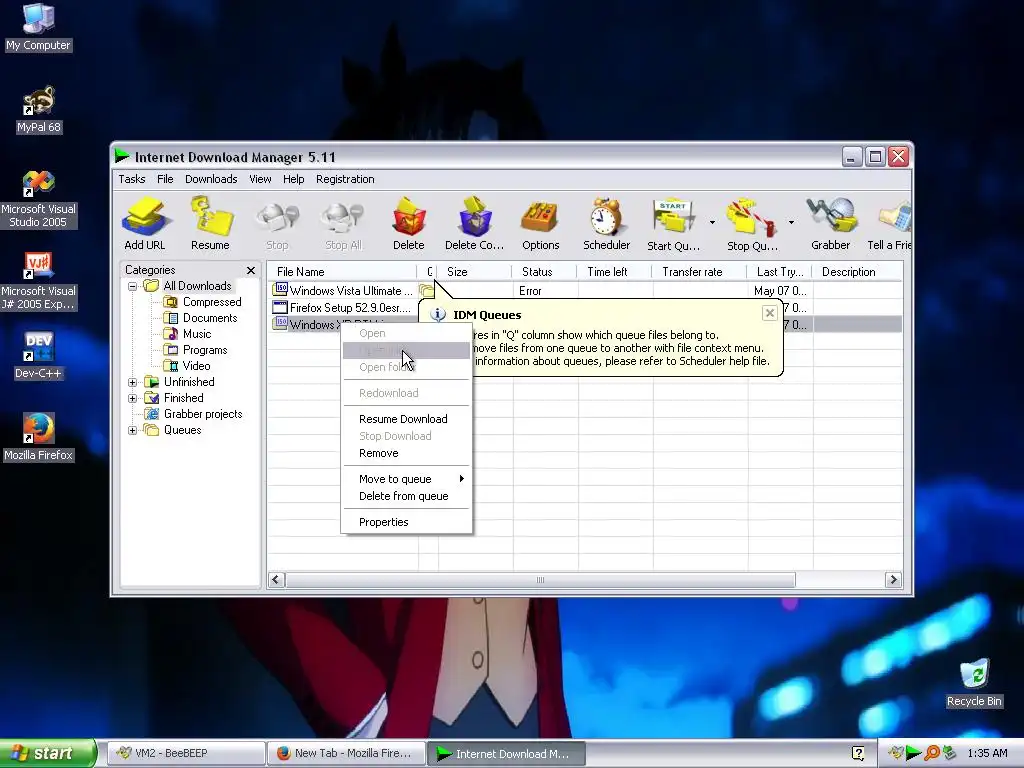Open the Tasks menu
Image resolution: width=1024 pixels, height=768 pixels.
(132, 179)
